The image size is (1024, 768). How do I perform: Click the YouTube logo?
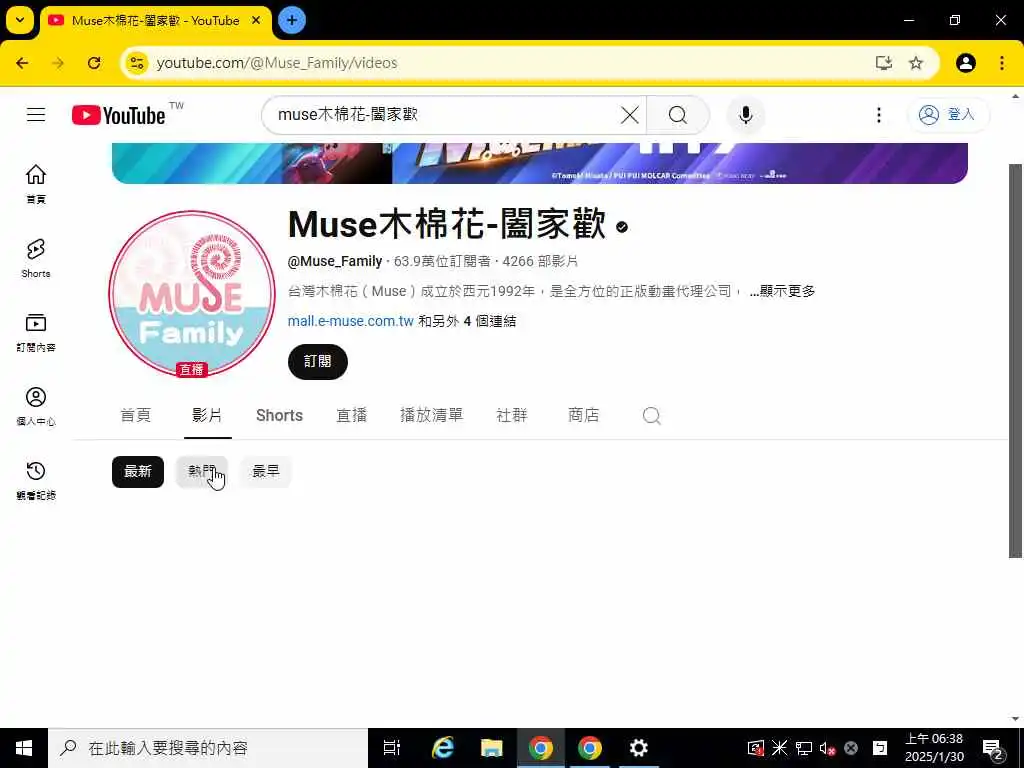(x=119, y=115)
